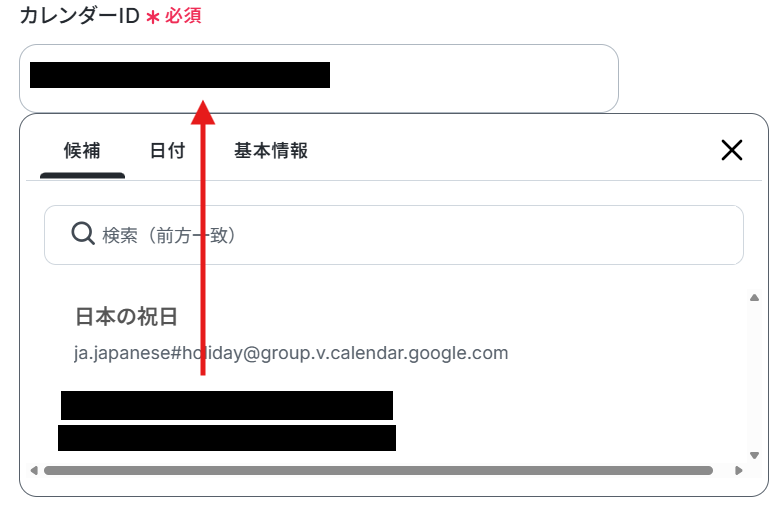Click the カレンダーID field label
The height and width of the screenshot is (511, 782).
(x=80, y=16)
